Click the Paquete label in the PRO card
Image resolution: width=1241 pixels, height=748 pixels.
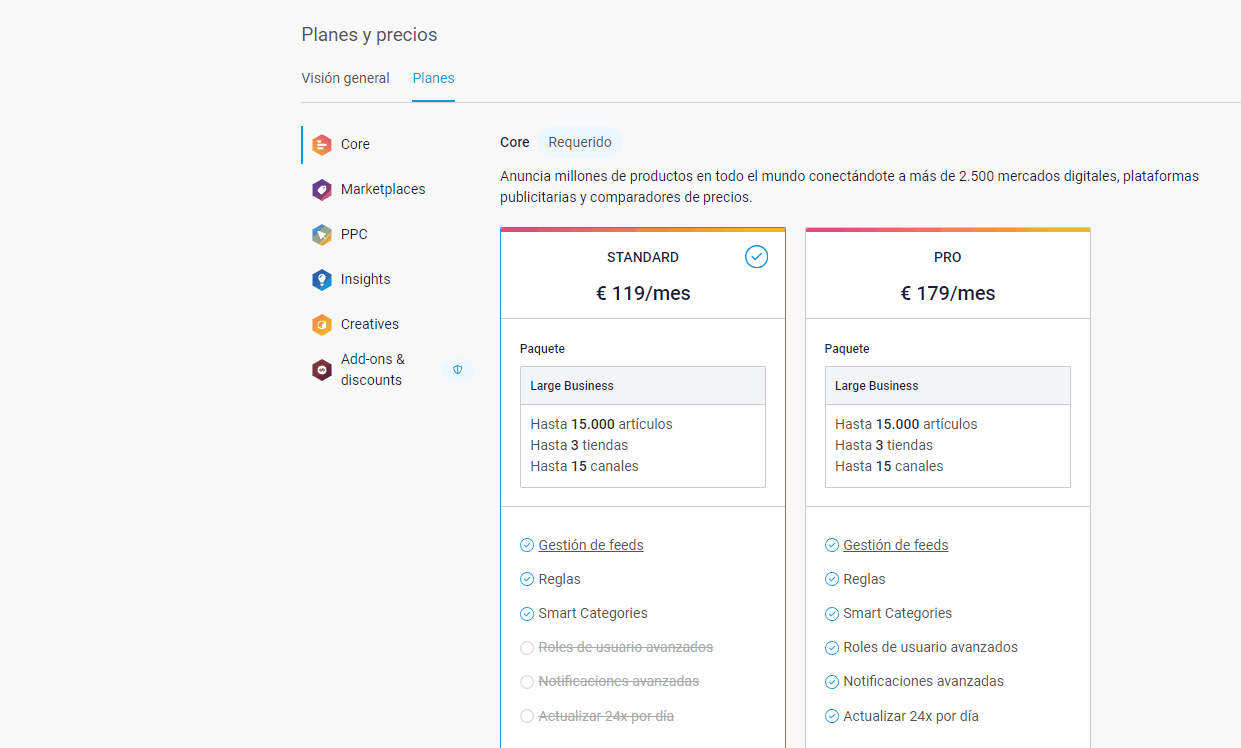847,349
